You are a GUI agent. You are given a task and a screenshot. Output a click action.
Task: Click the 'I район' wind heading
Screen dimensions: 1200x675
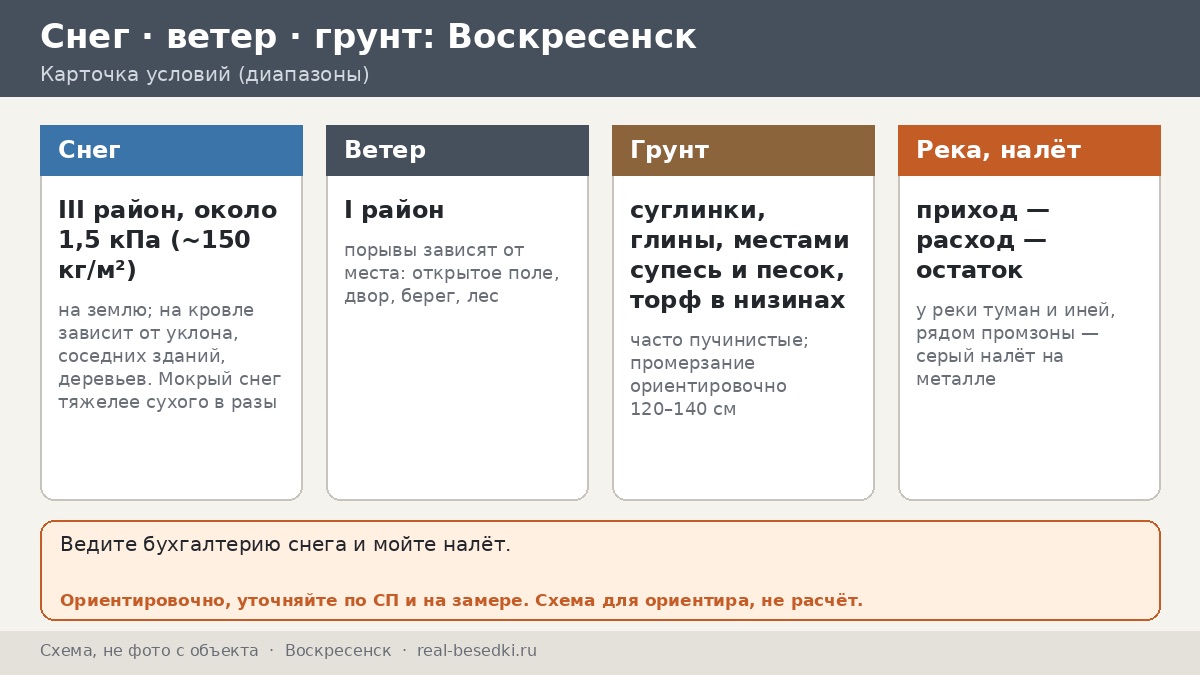click(394, 210)
